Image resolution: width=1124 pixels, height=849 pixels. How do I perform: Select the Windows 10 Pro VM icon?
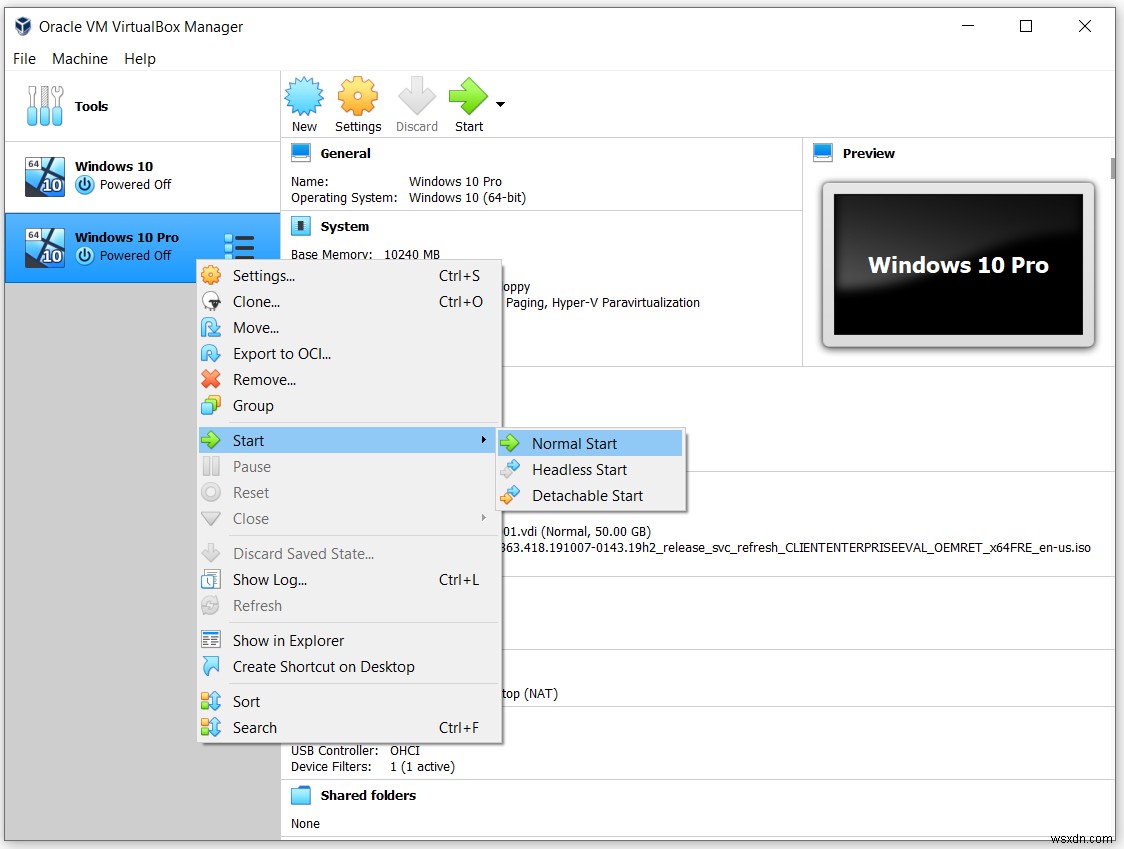44,247
